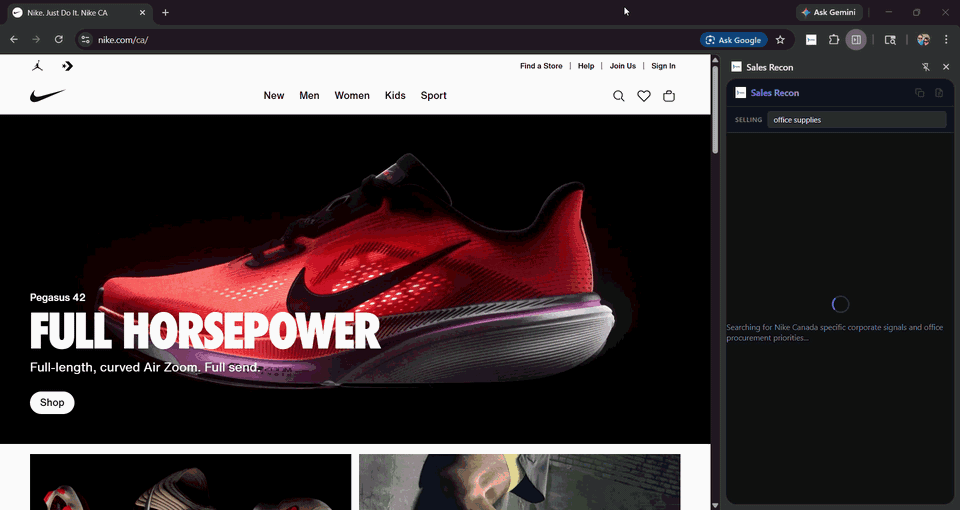Click the 'Full-length, curved Air Zoom' tagline
This screenshot has height=510, width=960.
(145, 367)
